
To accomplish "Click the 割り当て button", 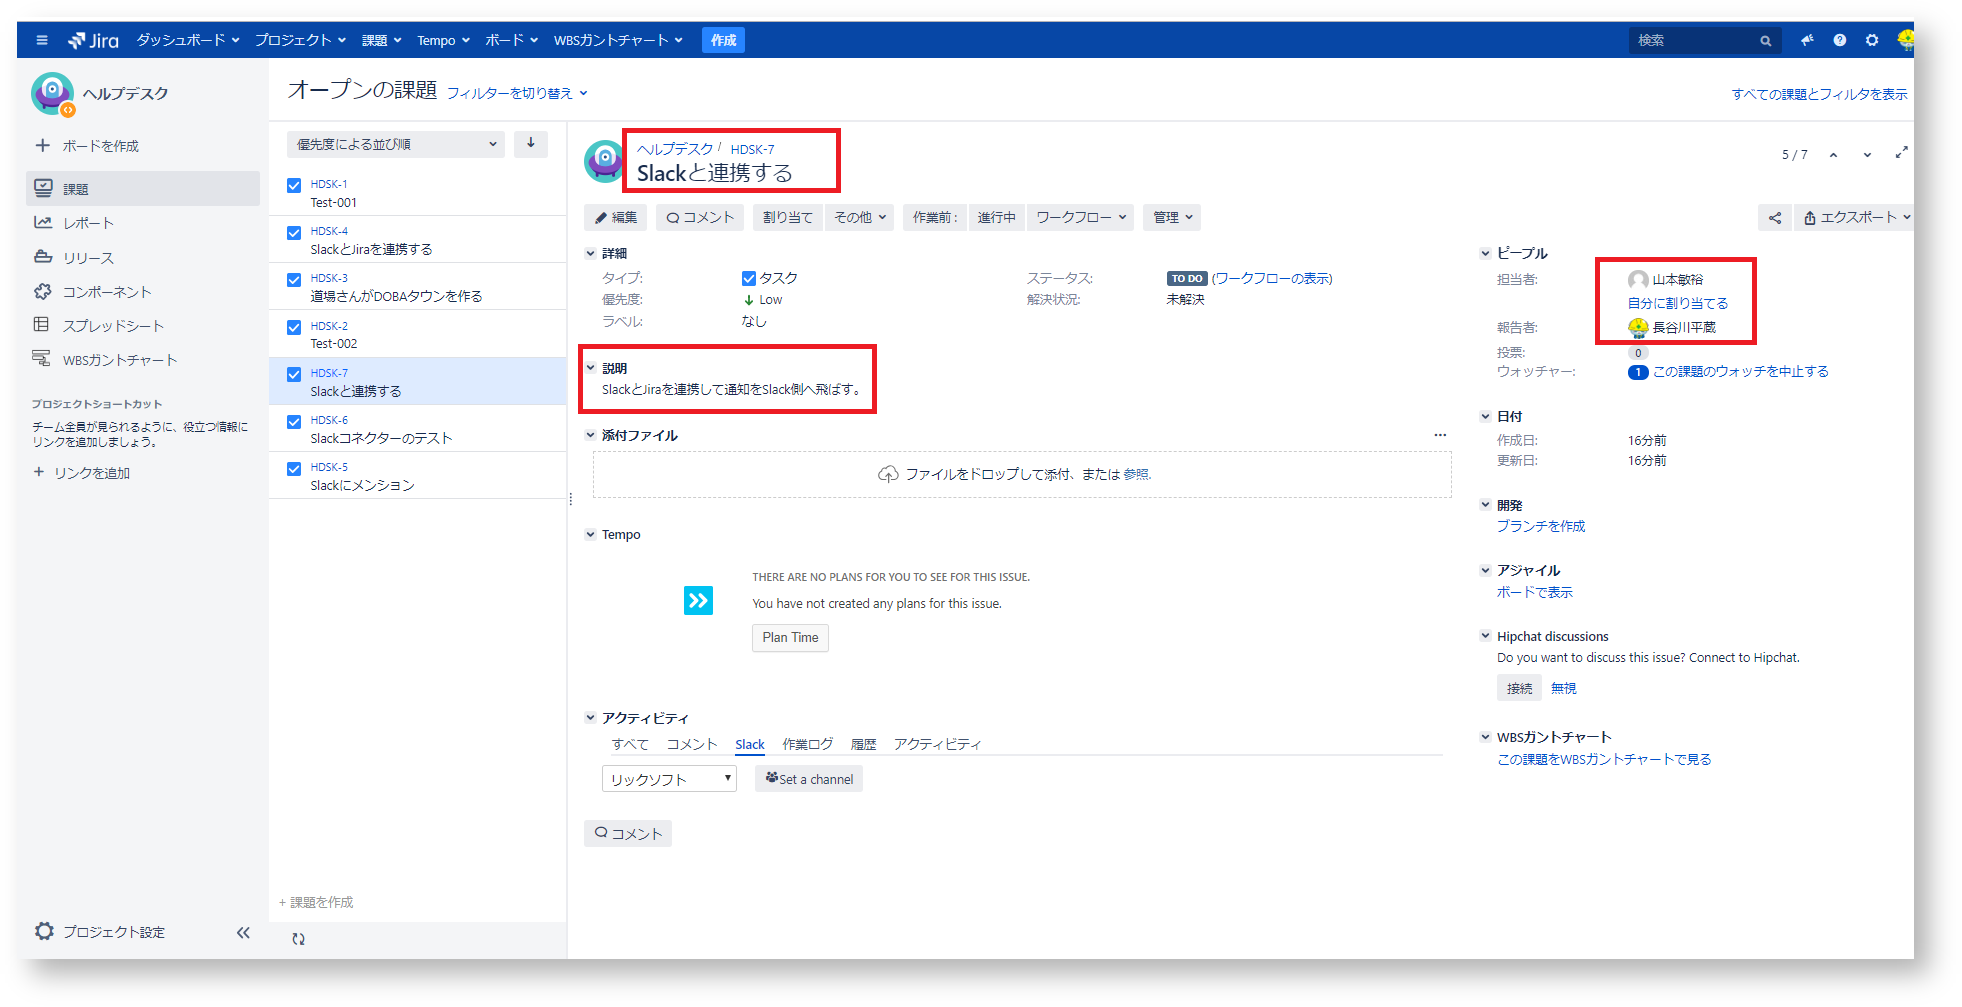I will (788, 217).
